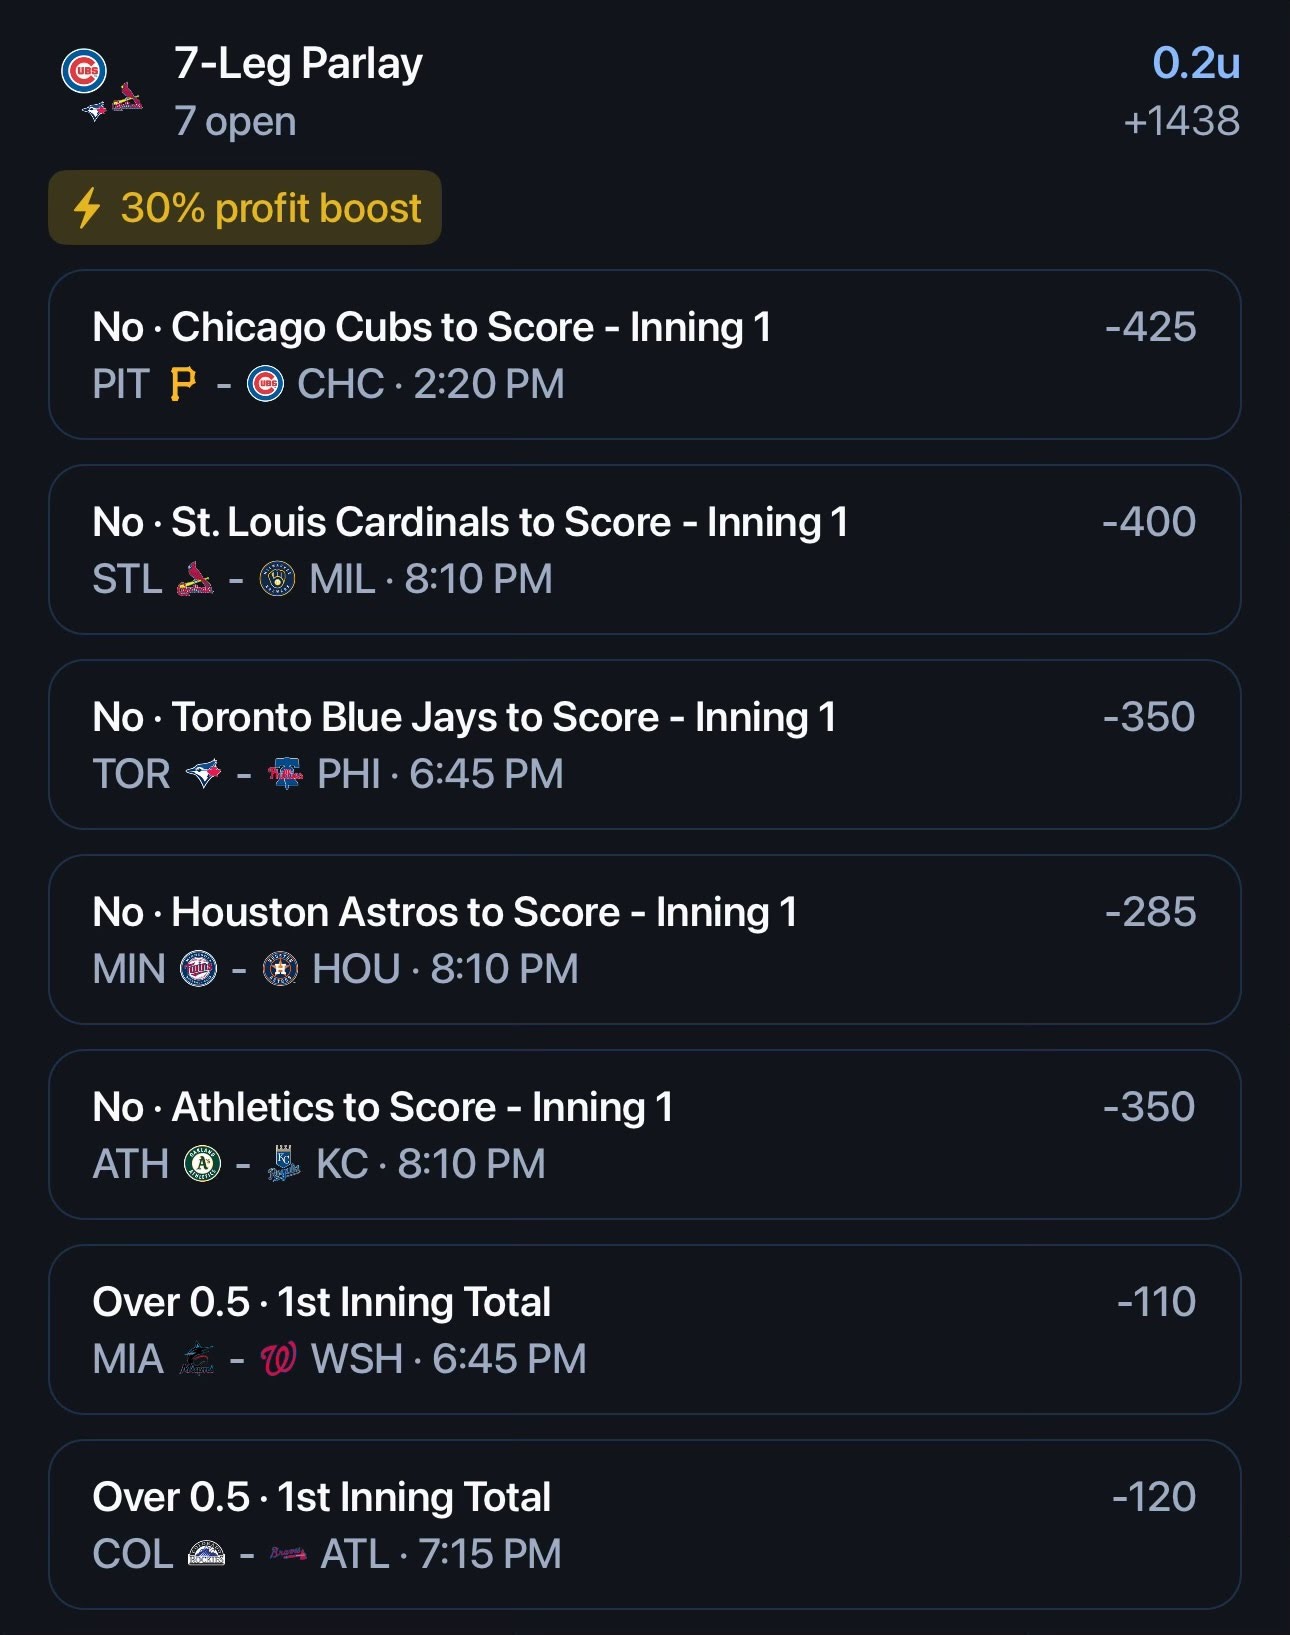Image resolution: width=1290 pixels, height=1635 pixels.
Task: Select the St. Louis Cardinals Inning 1 leg
Action: (x=645, y=549)
